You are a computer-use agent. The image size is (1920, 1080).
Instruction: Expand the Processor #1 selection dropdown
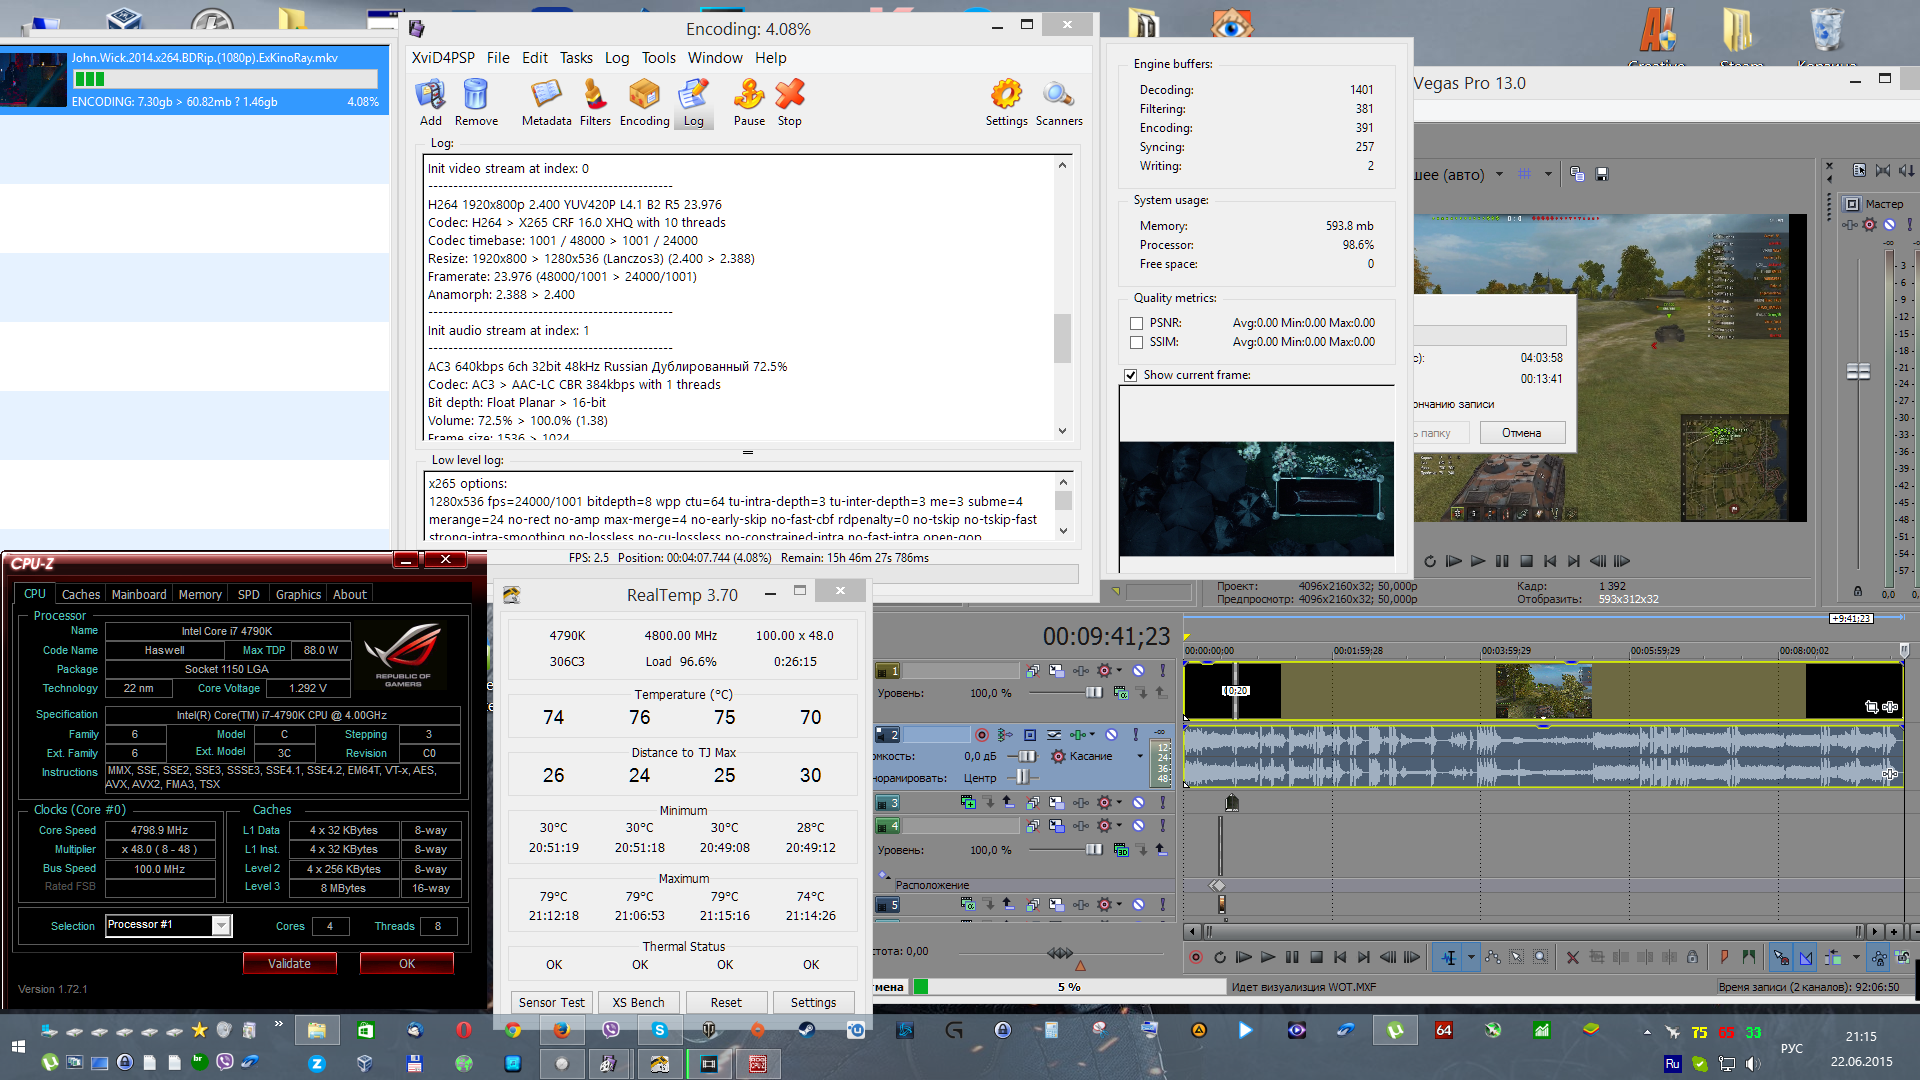(221, 926)
